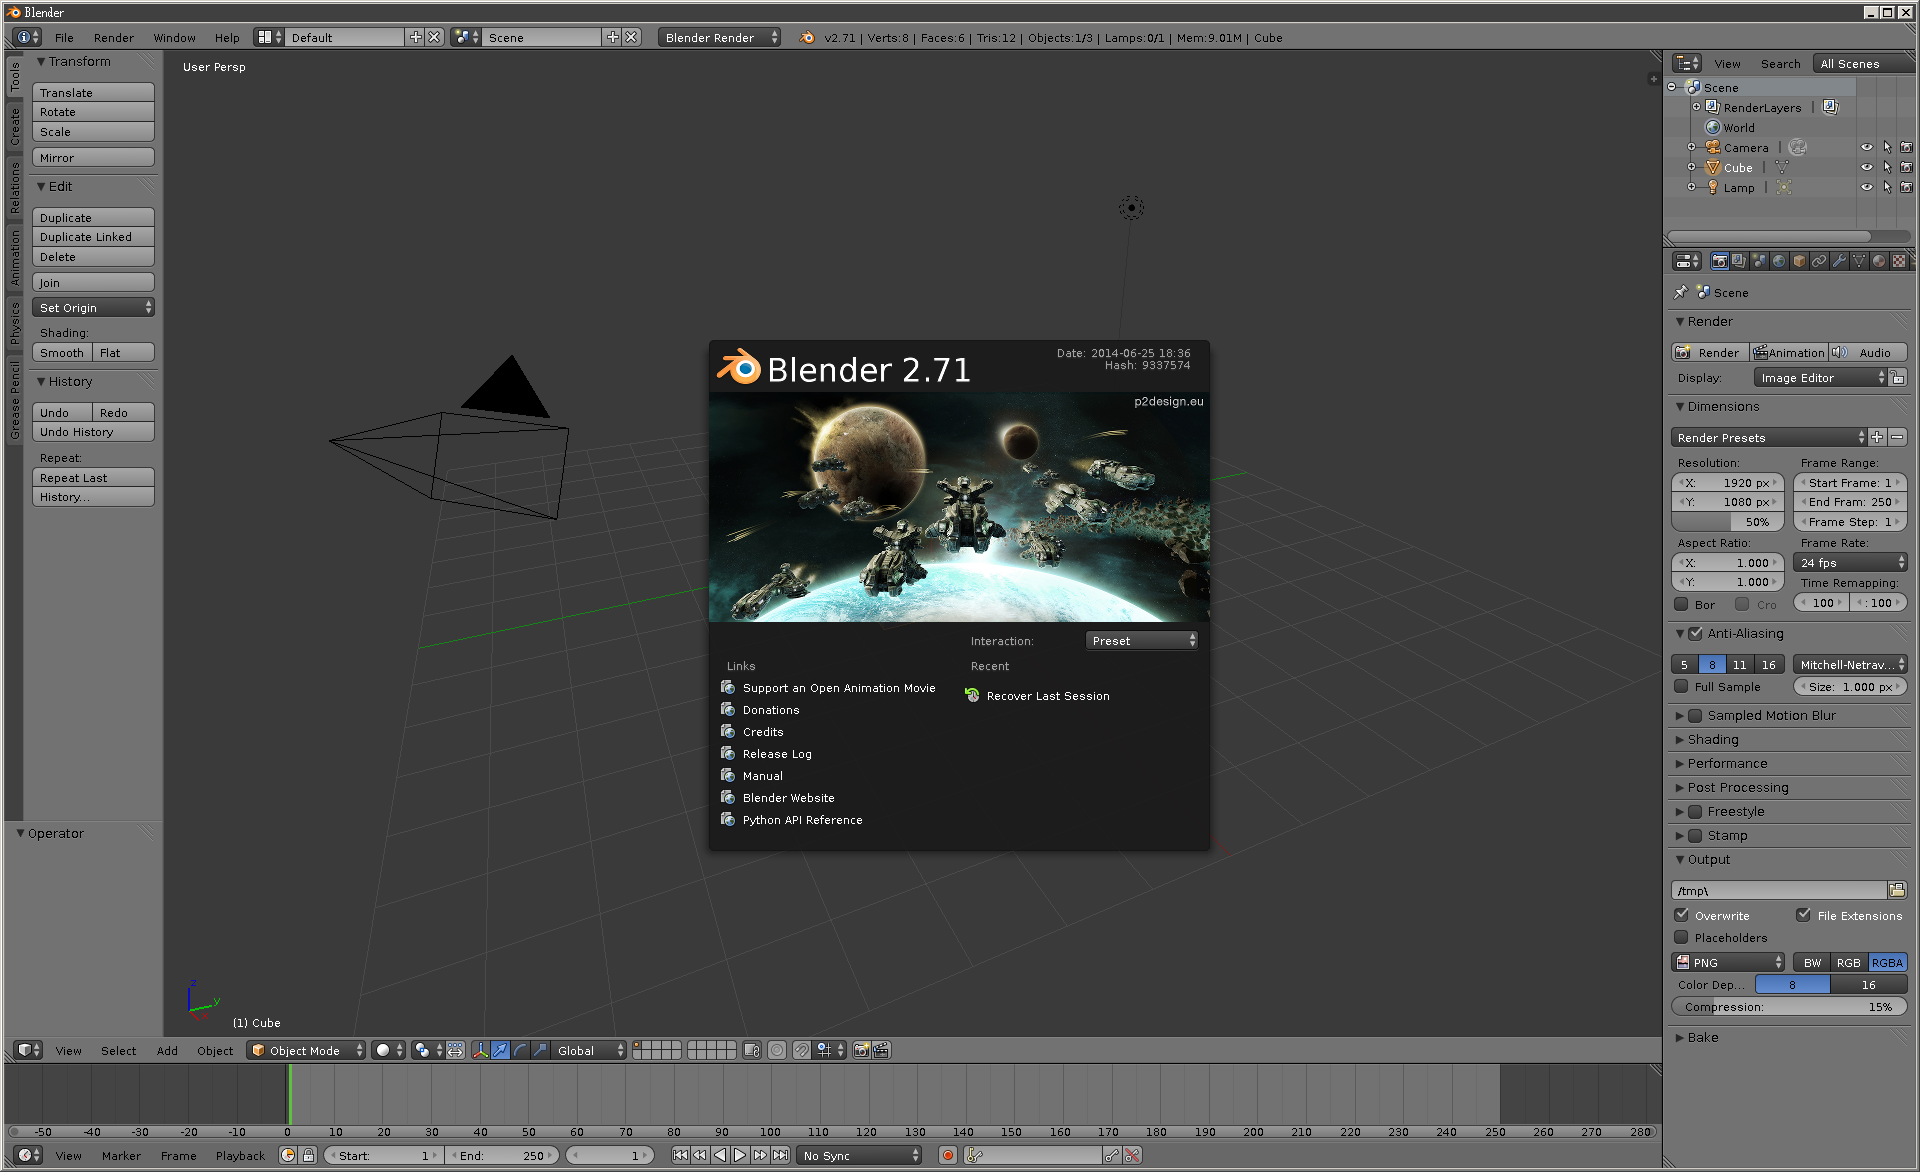
Task: Click the timeline record button
Action: click(947, 1155)
